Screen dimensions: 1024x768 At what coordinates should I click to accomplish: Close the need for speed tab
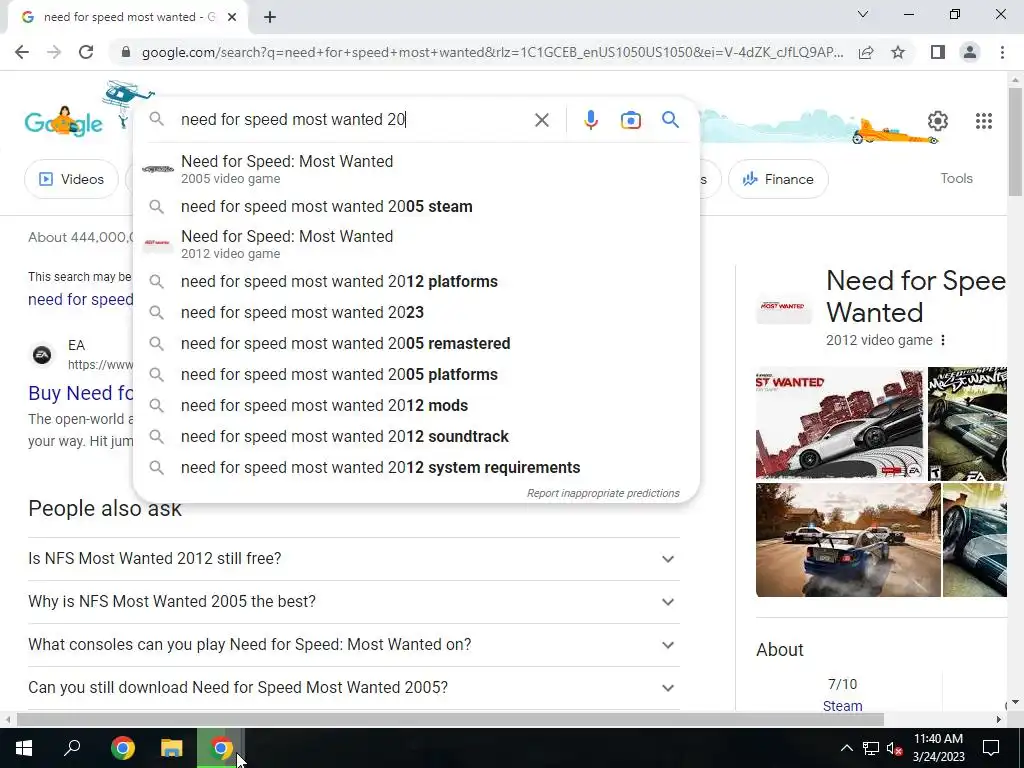(232, 17)
